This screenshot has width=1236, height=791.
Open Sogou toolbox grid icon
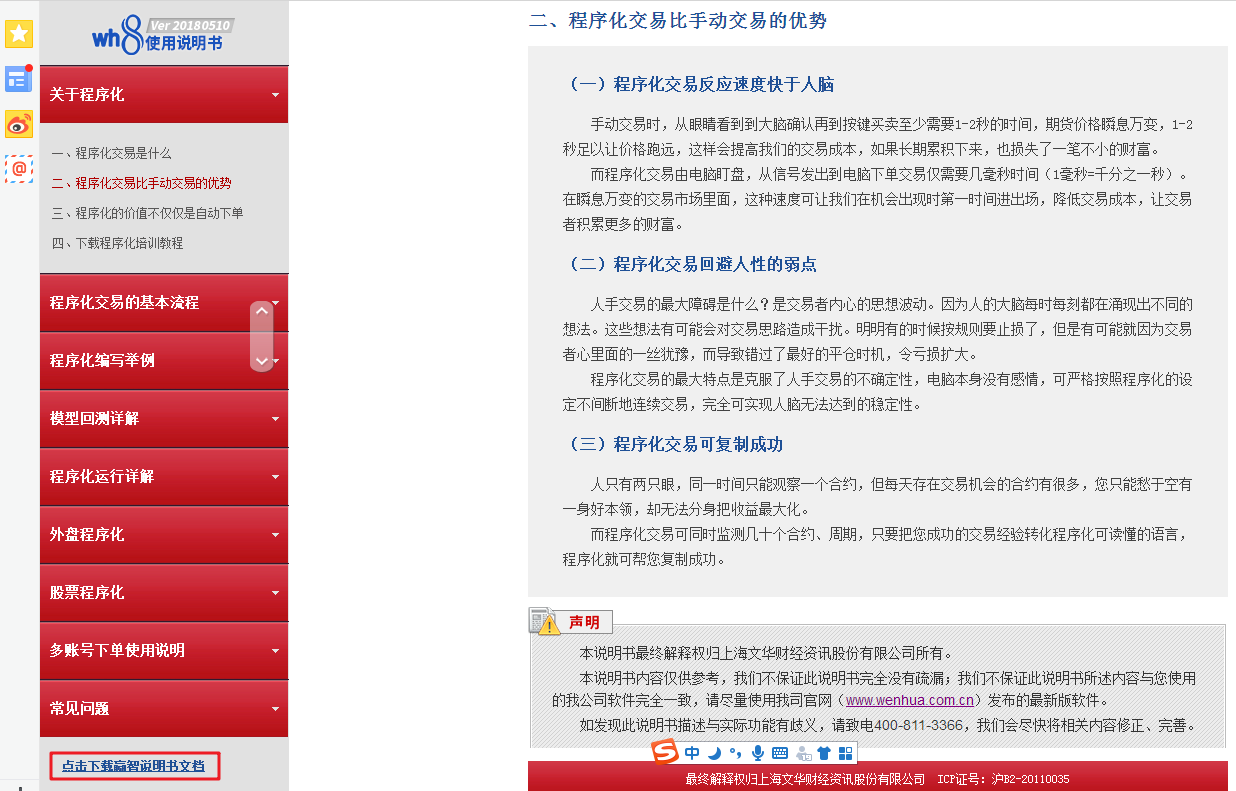click(x=846, y=753)
